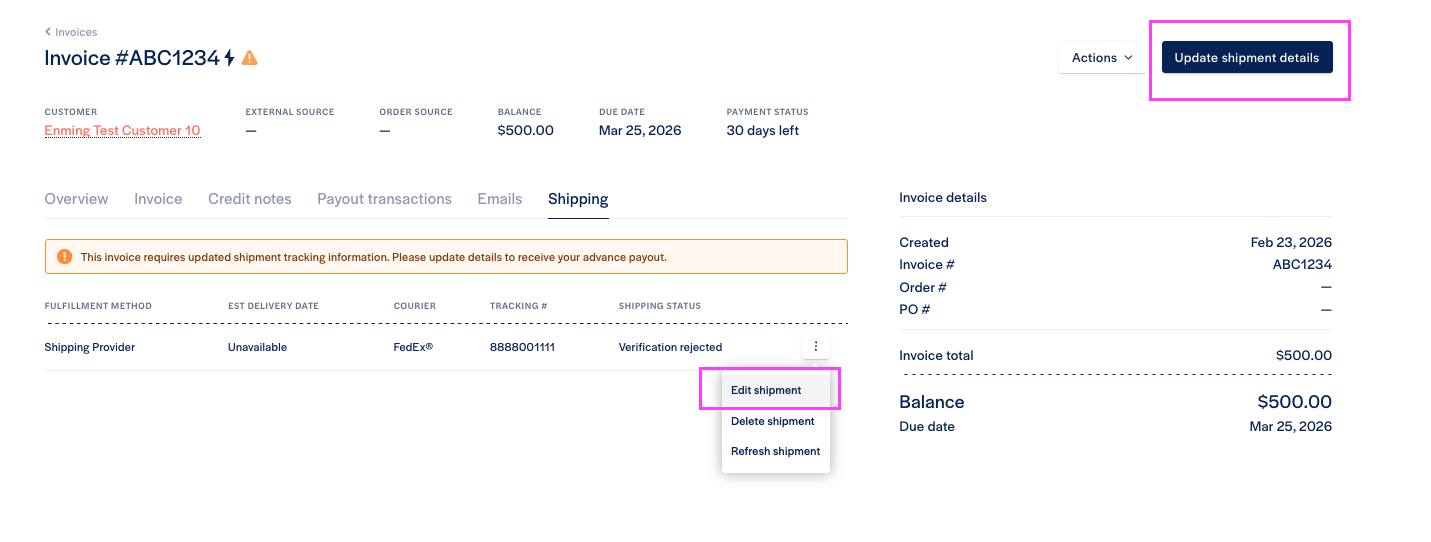
Task: Choose Delete shipment from menu
Action: 773,421
